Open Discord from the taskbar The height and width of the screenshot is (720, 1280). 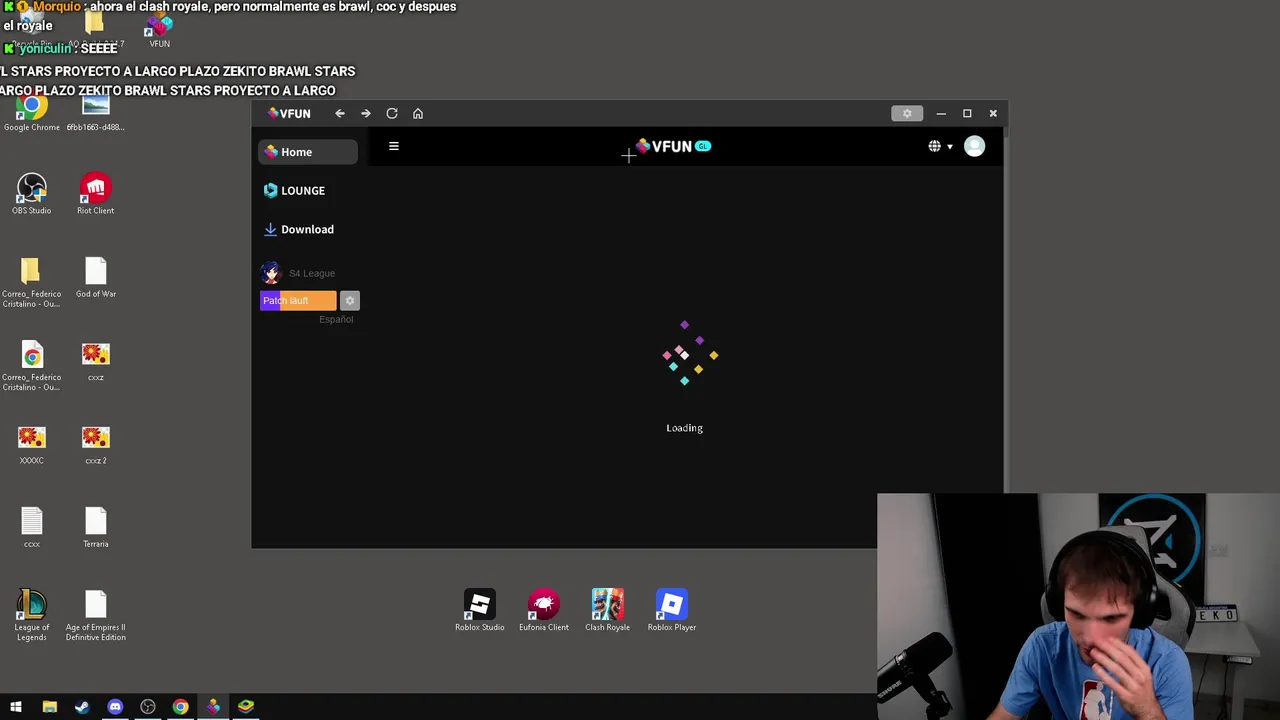coord(115,707)
